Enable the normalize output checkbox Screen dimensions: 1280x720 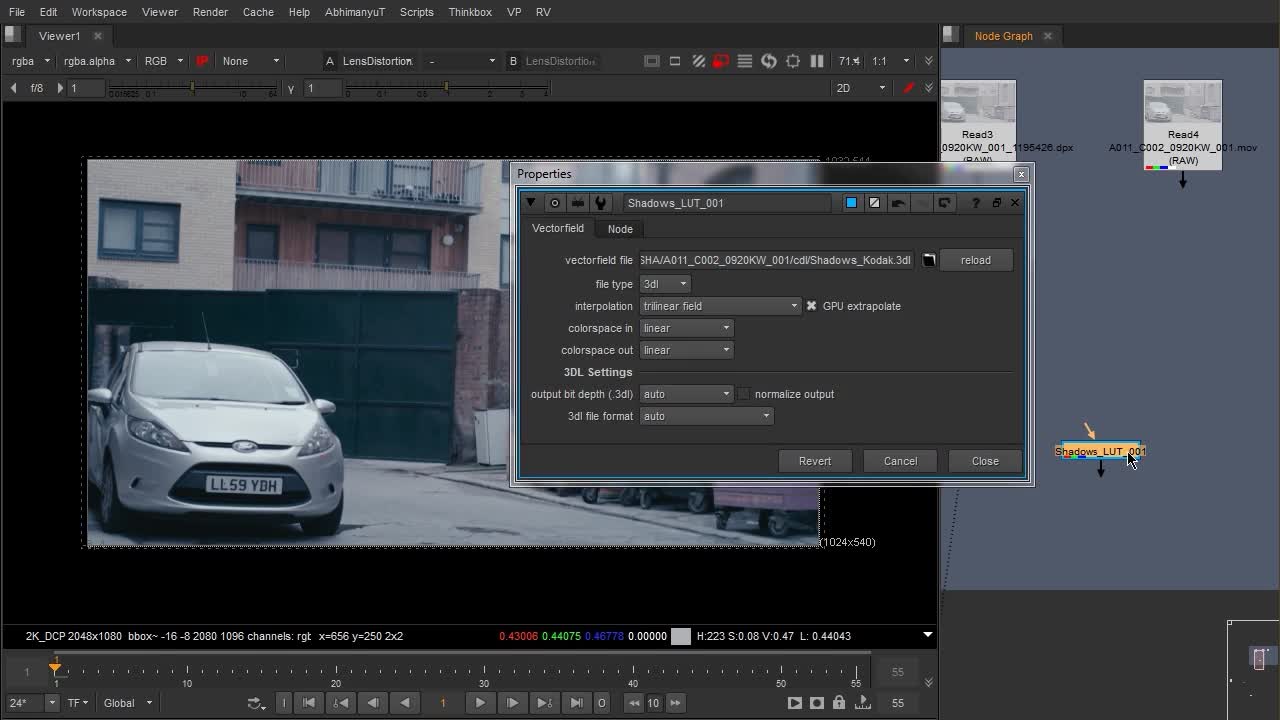743,394
